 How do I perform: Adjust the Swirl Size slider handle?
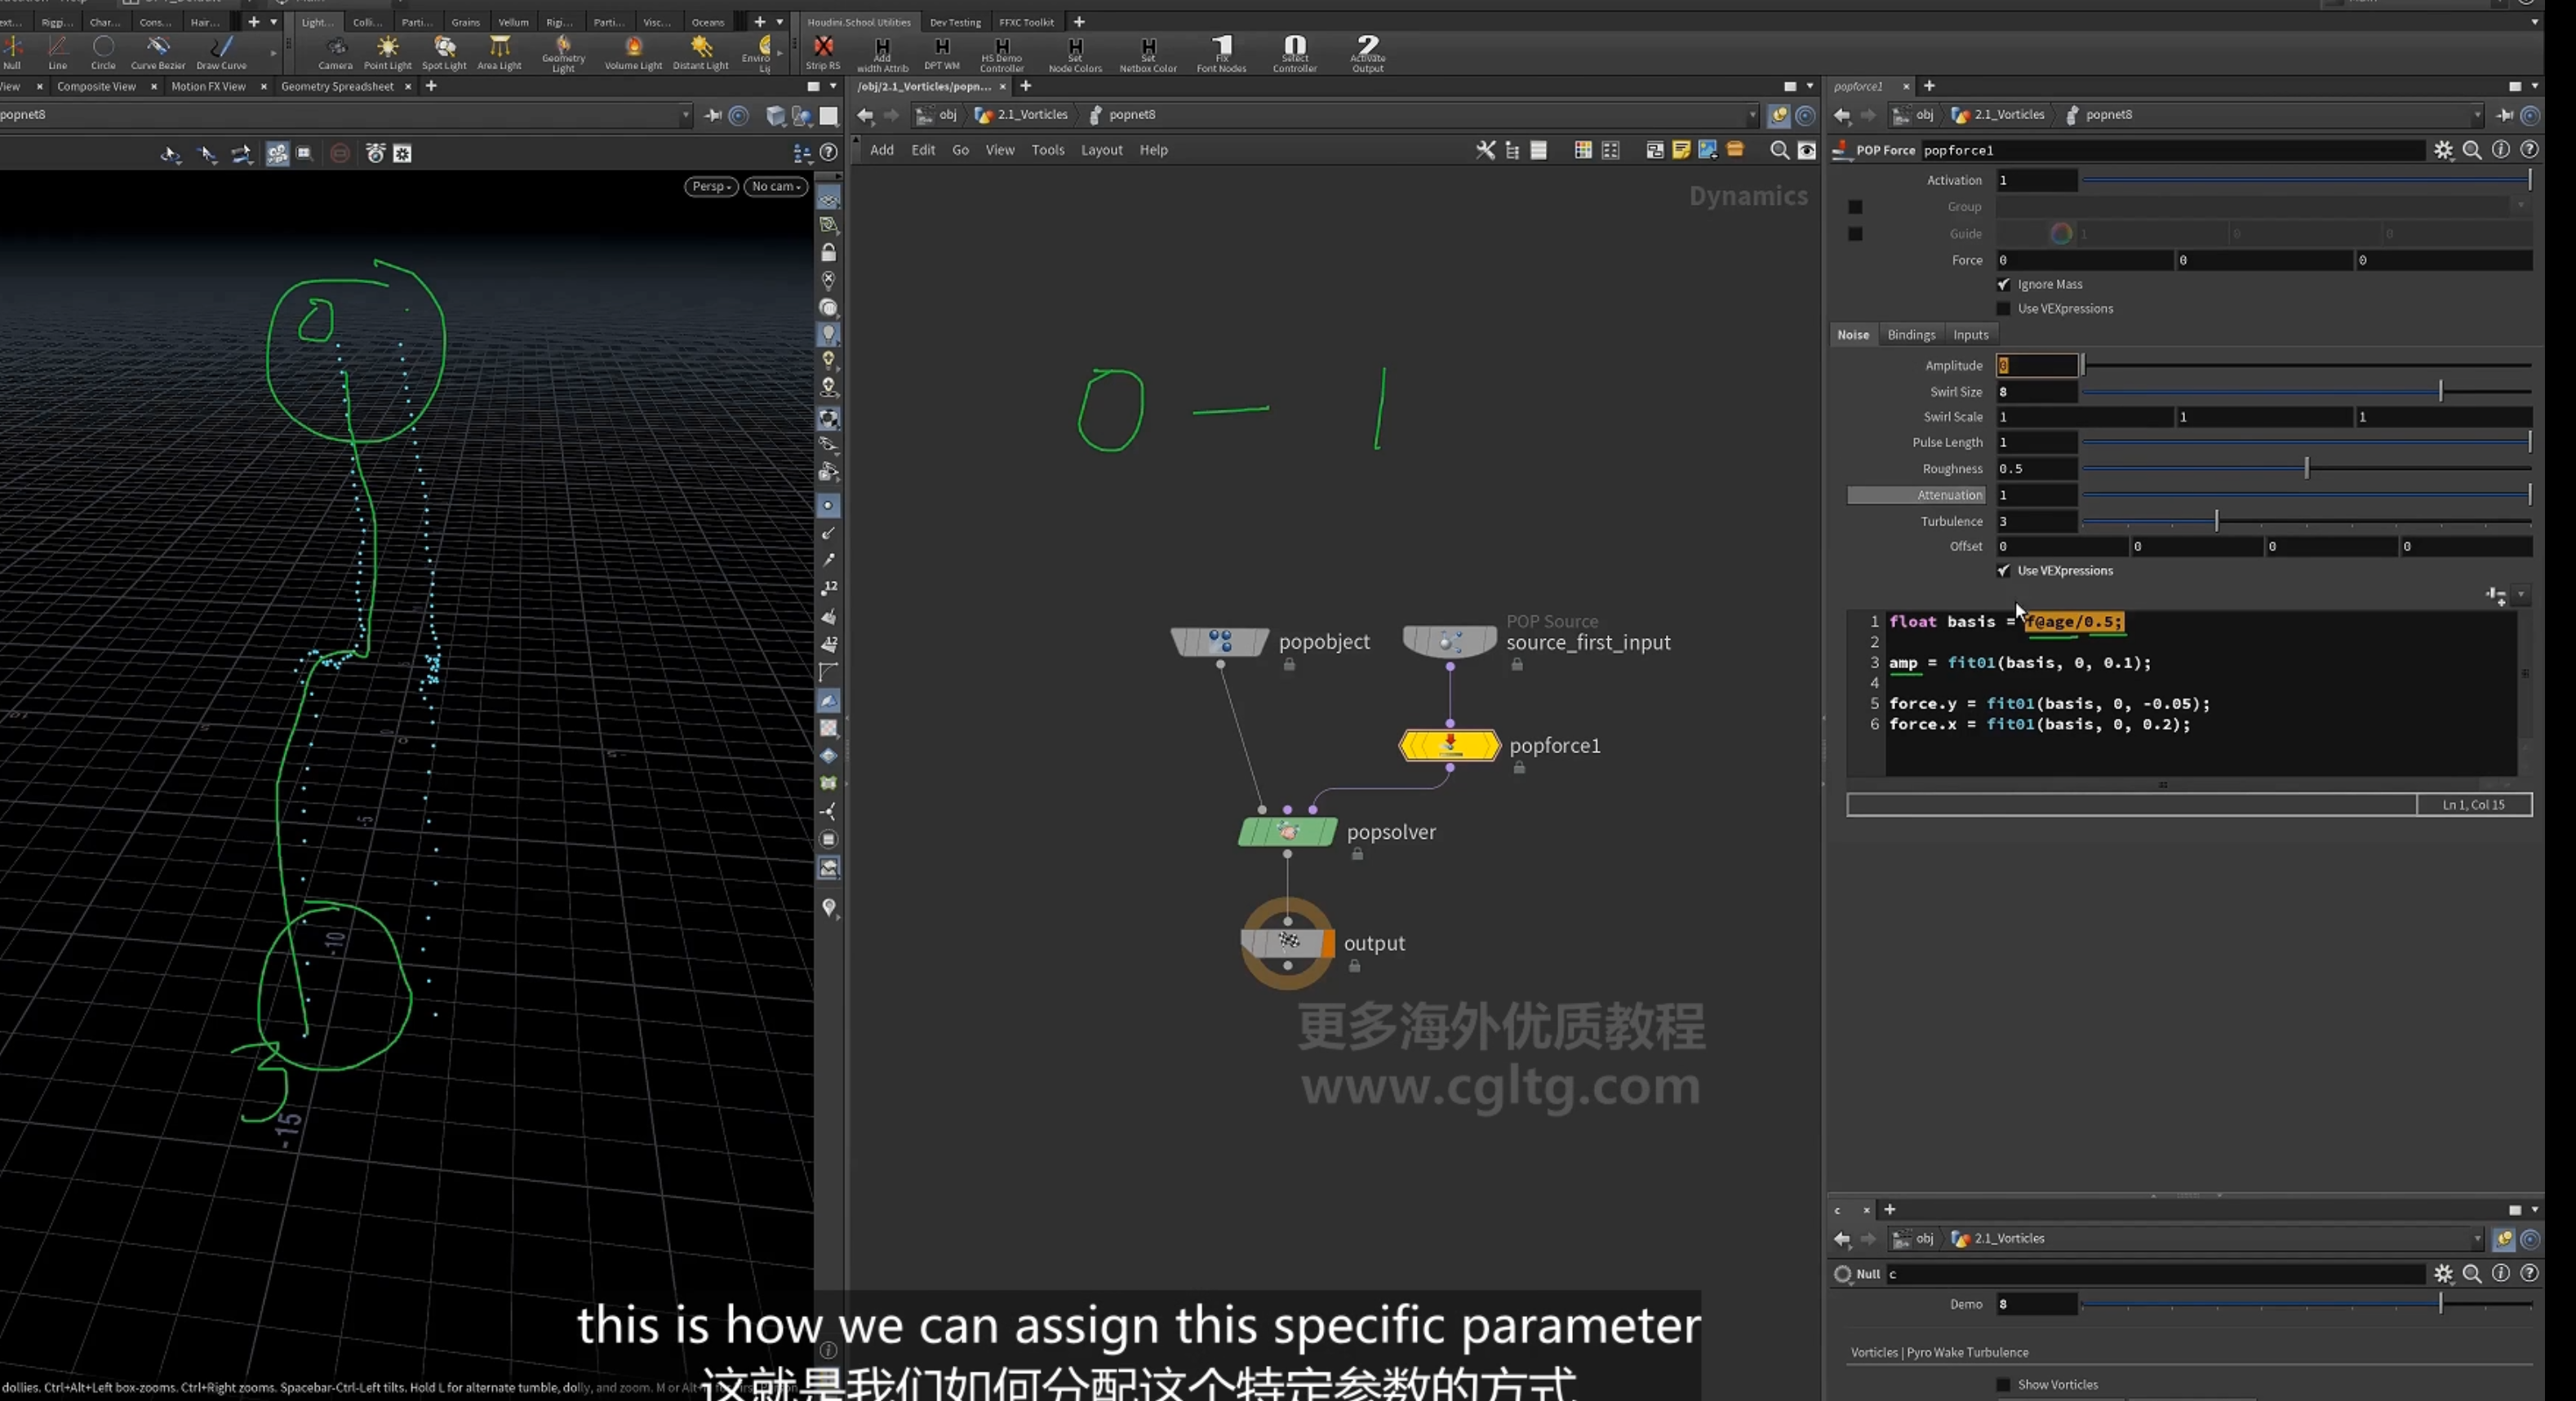pyautogui.click(x=2440, y=391)
